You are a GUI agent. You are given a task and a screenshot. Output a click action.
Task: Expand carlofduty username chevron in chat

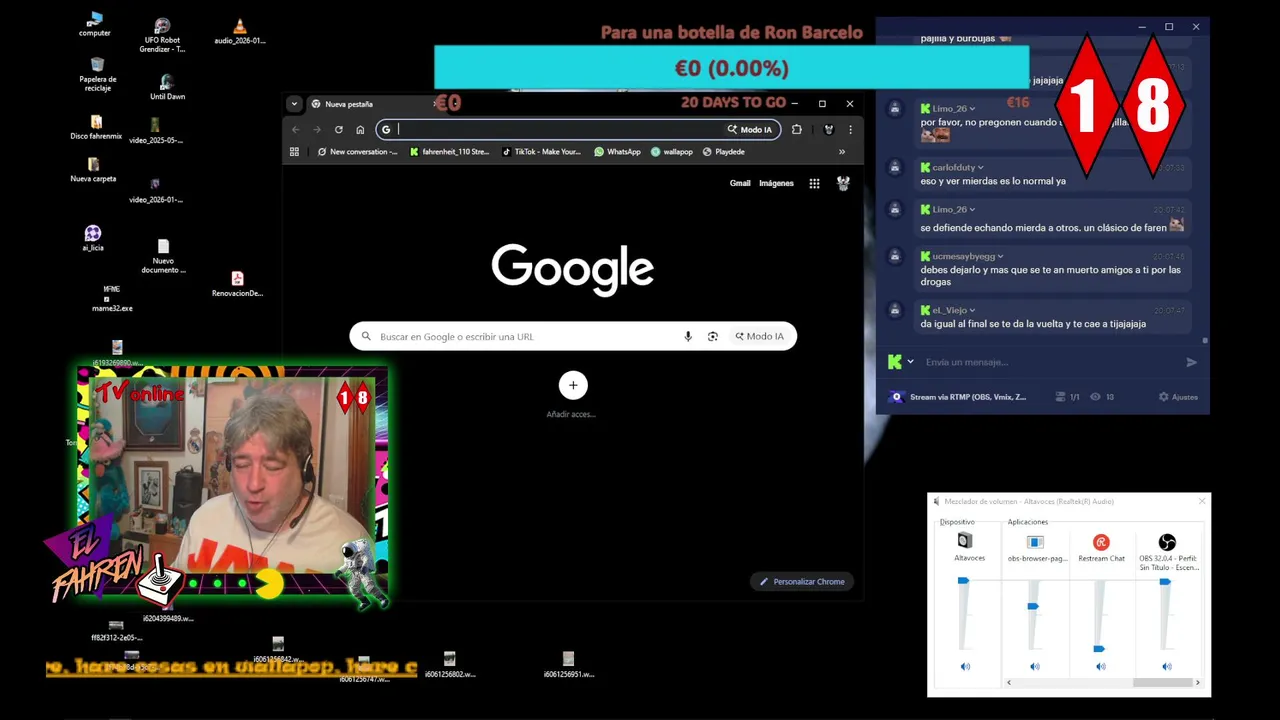coord(980,167)
